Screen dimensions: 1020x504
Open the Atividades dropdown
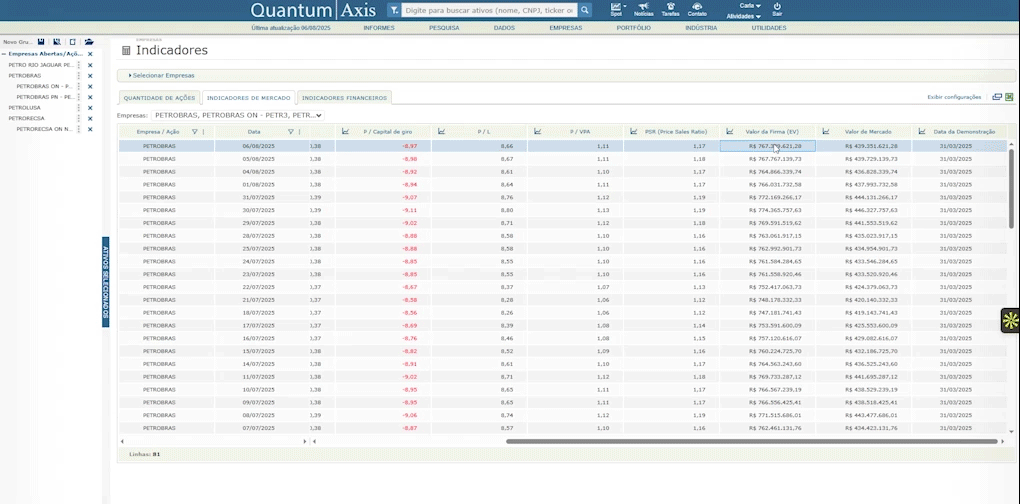(x=744, y=16)
